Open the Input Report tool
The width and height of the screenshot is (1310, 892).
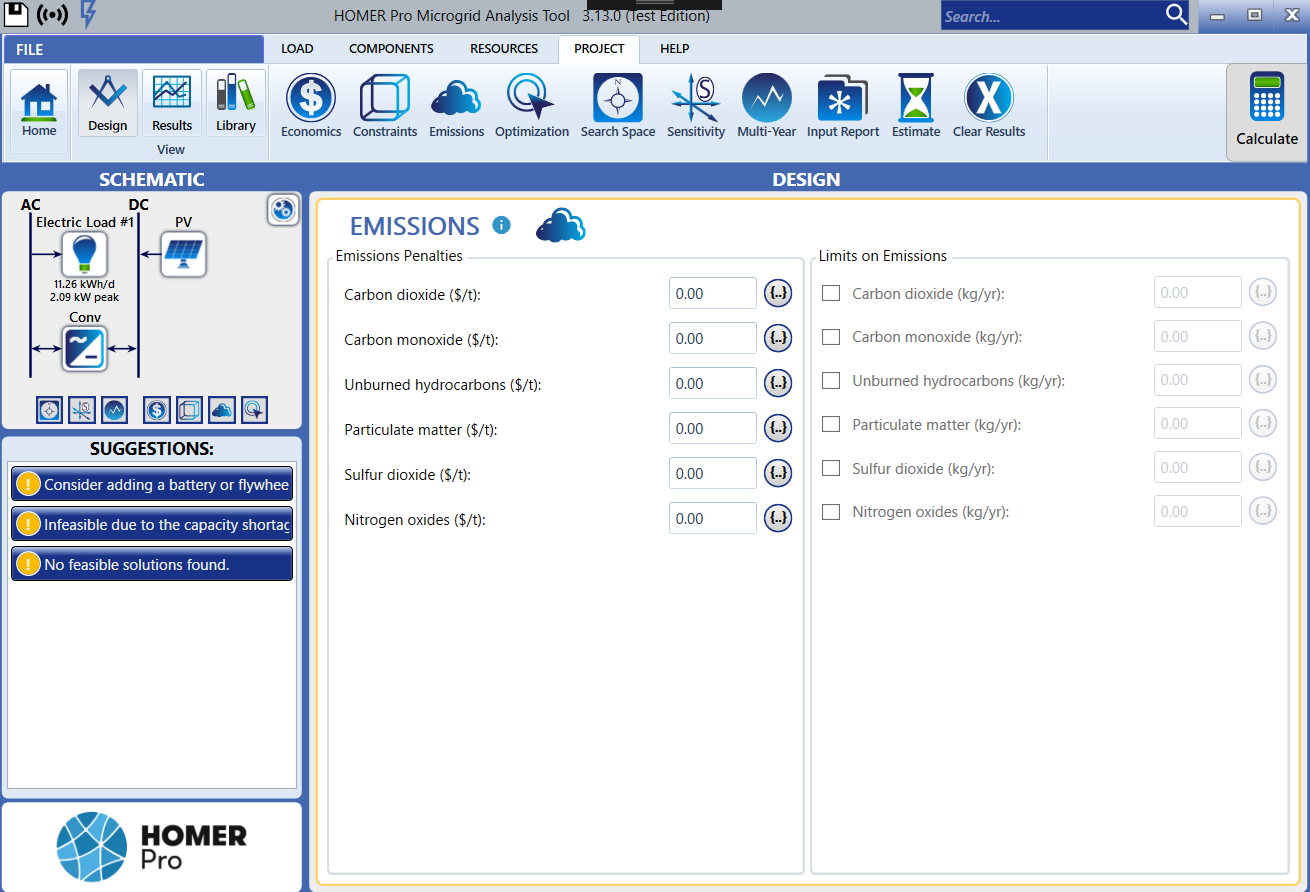click(842, 105)
